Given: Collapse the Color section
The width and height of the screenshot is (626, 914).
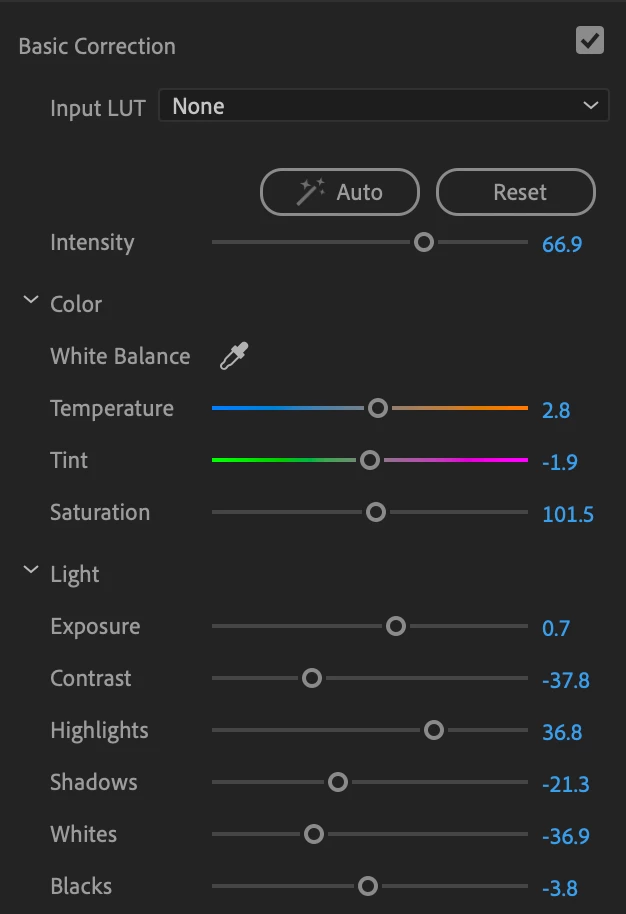Looking at the screenshot, I should (x=31, y=301).
